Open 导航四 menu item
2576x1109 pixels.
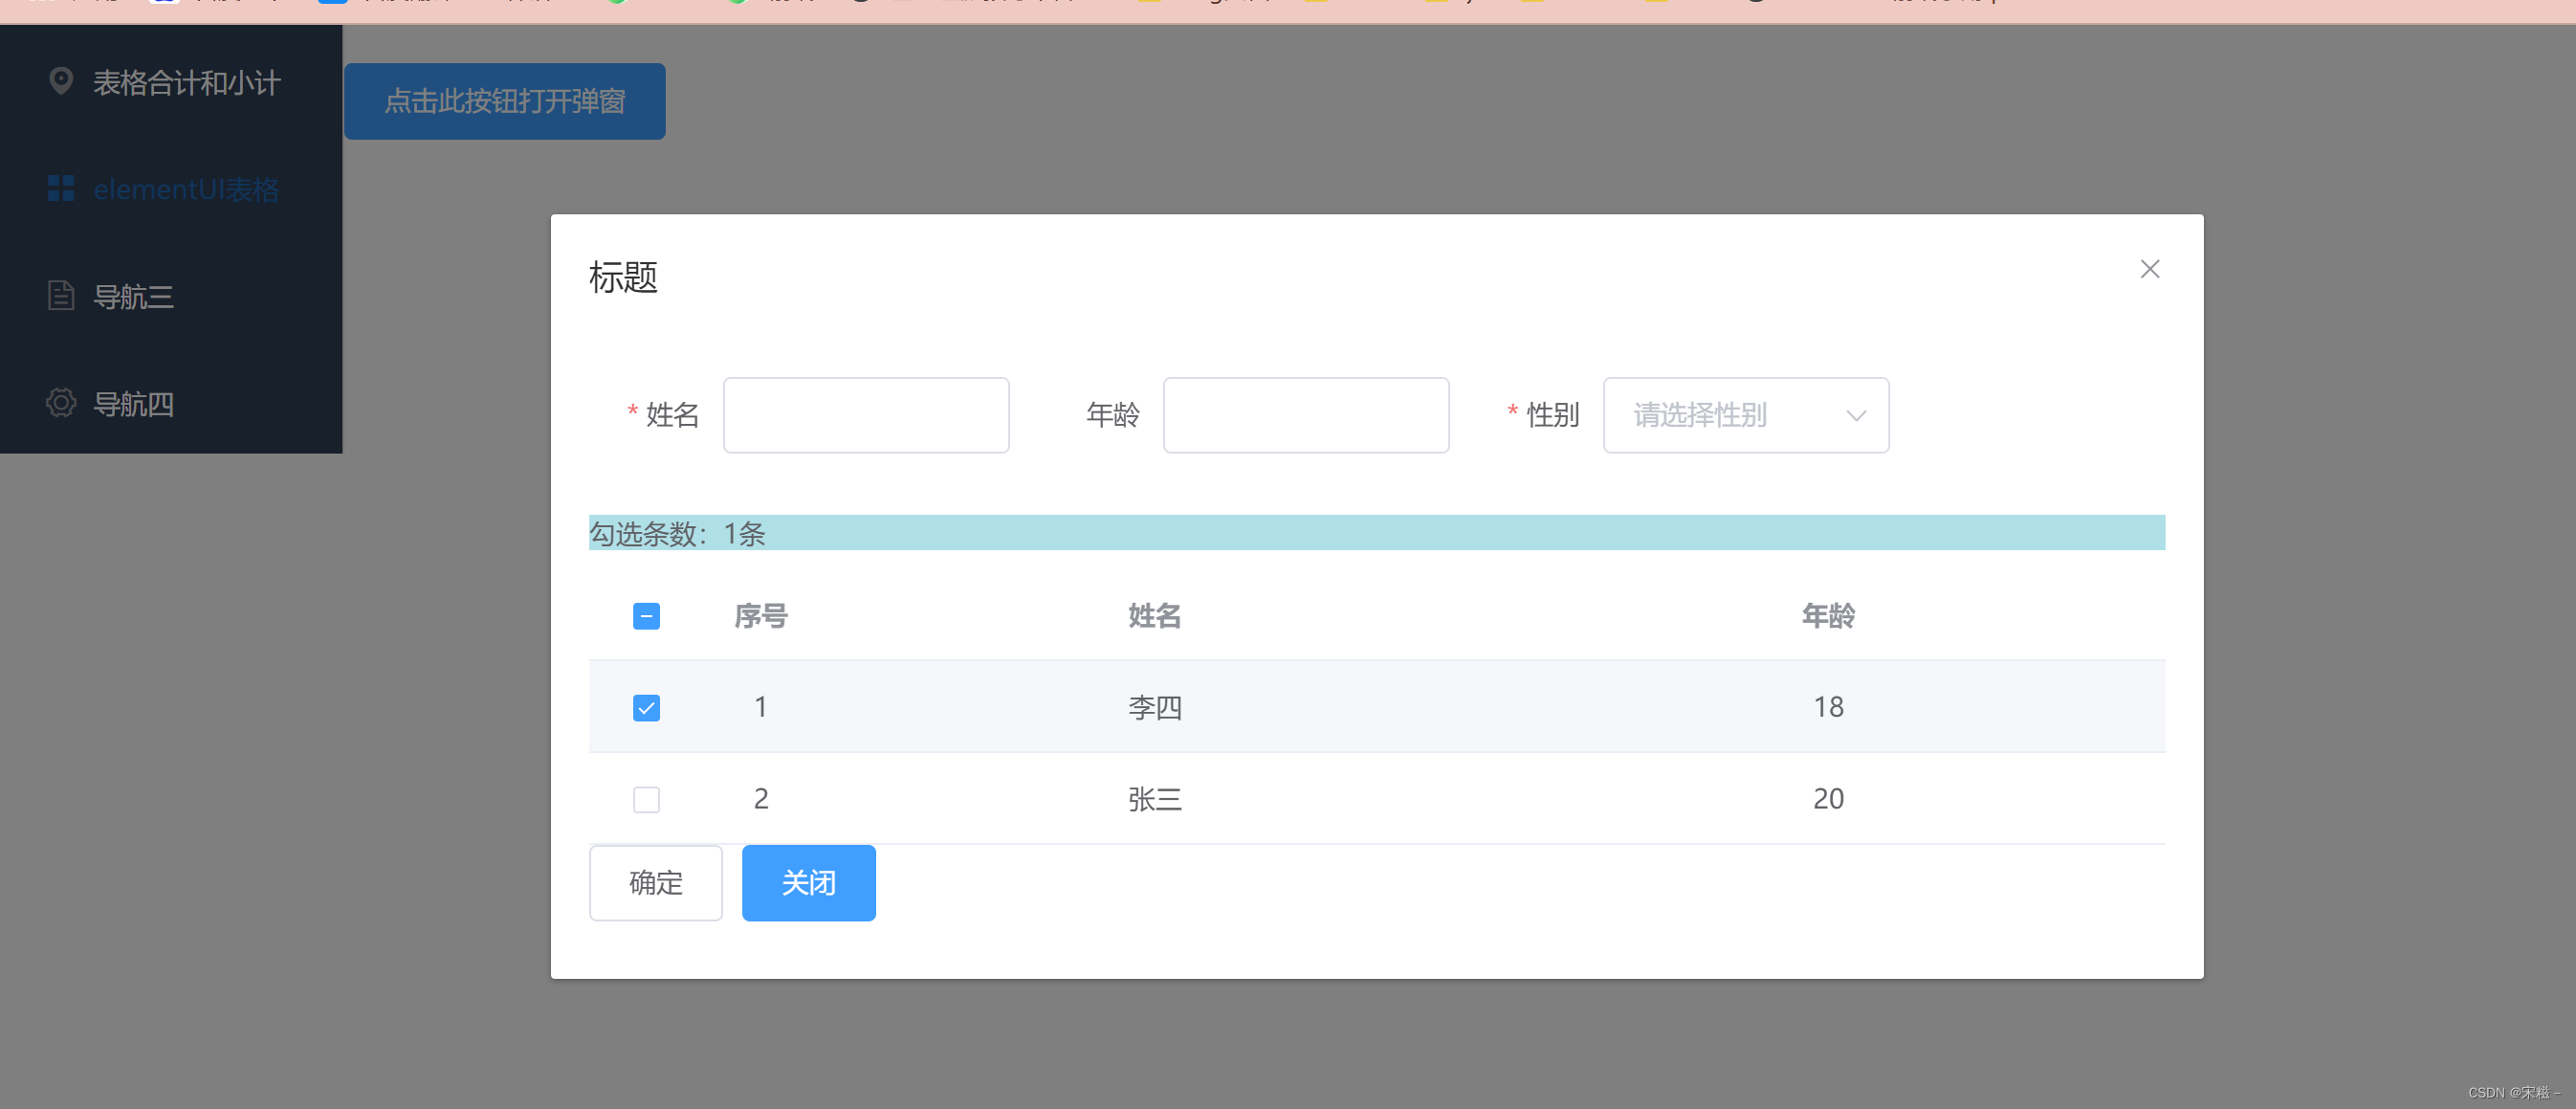point(133,404)
